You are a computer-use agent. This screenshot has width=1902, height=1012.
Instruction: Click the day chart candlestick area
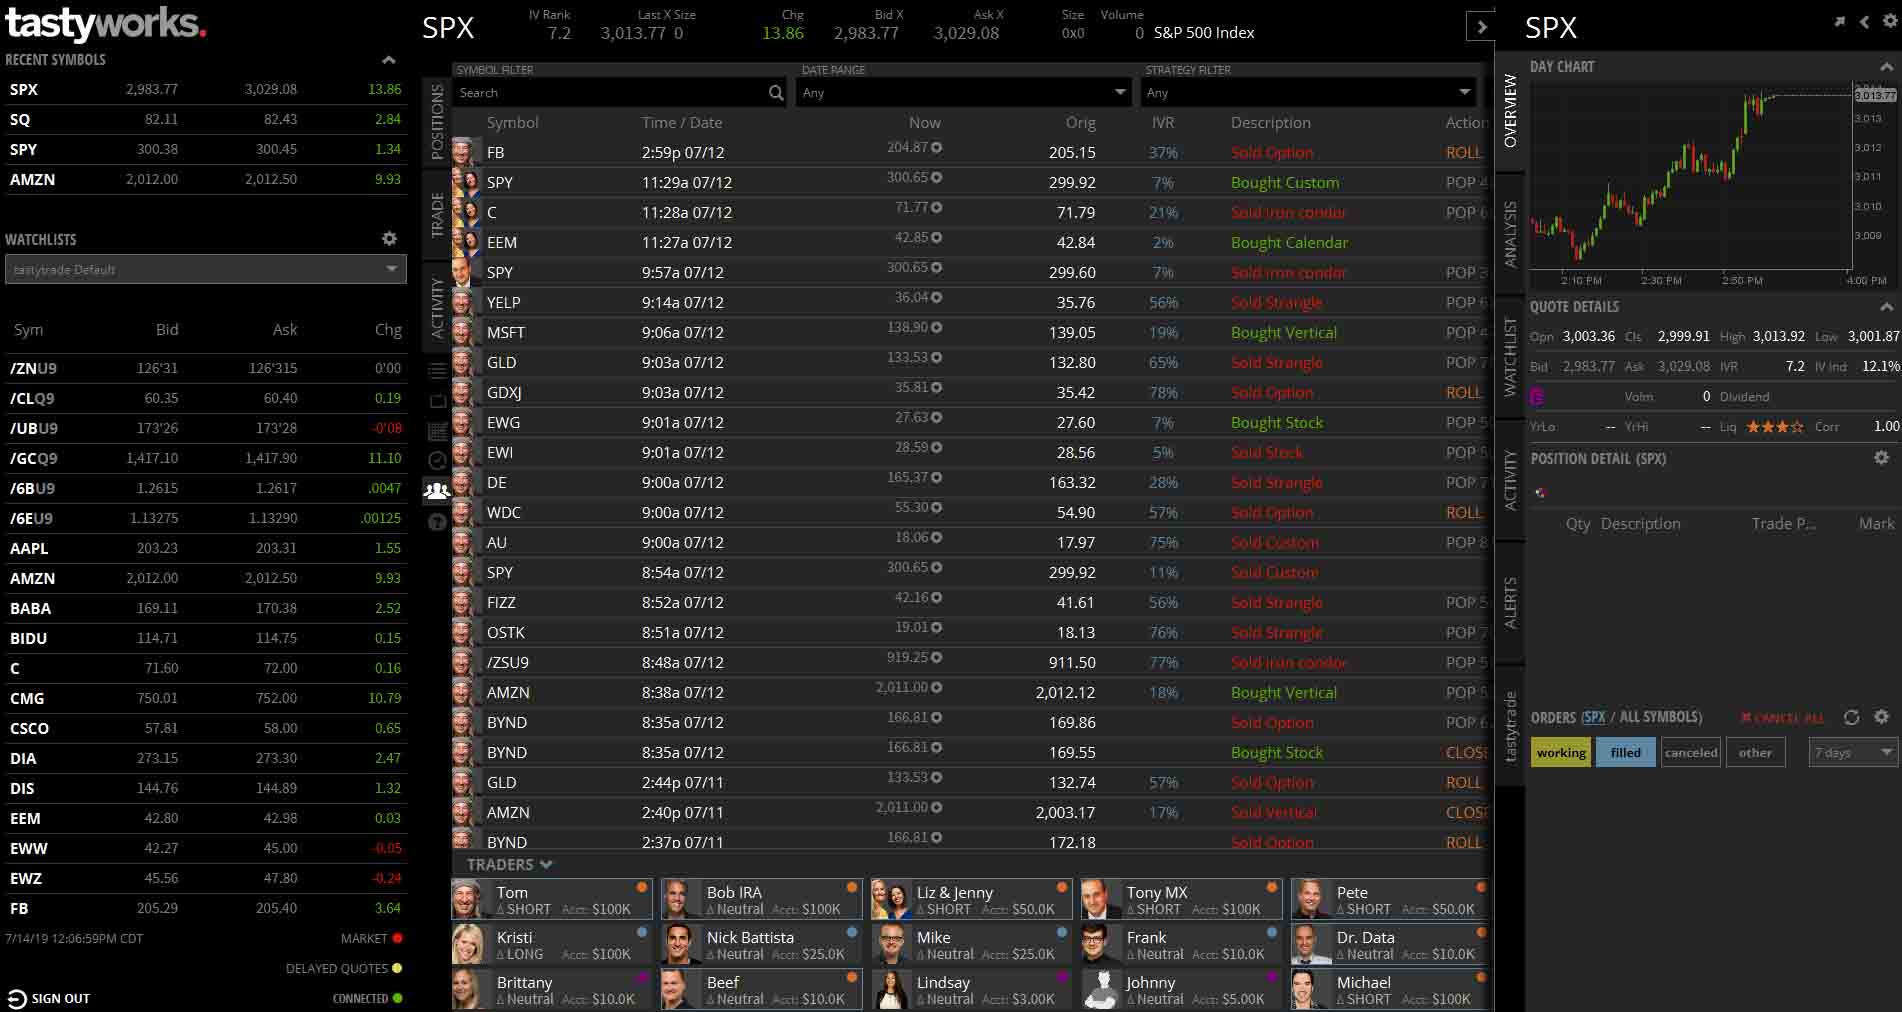[1690, 175]
